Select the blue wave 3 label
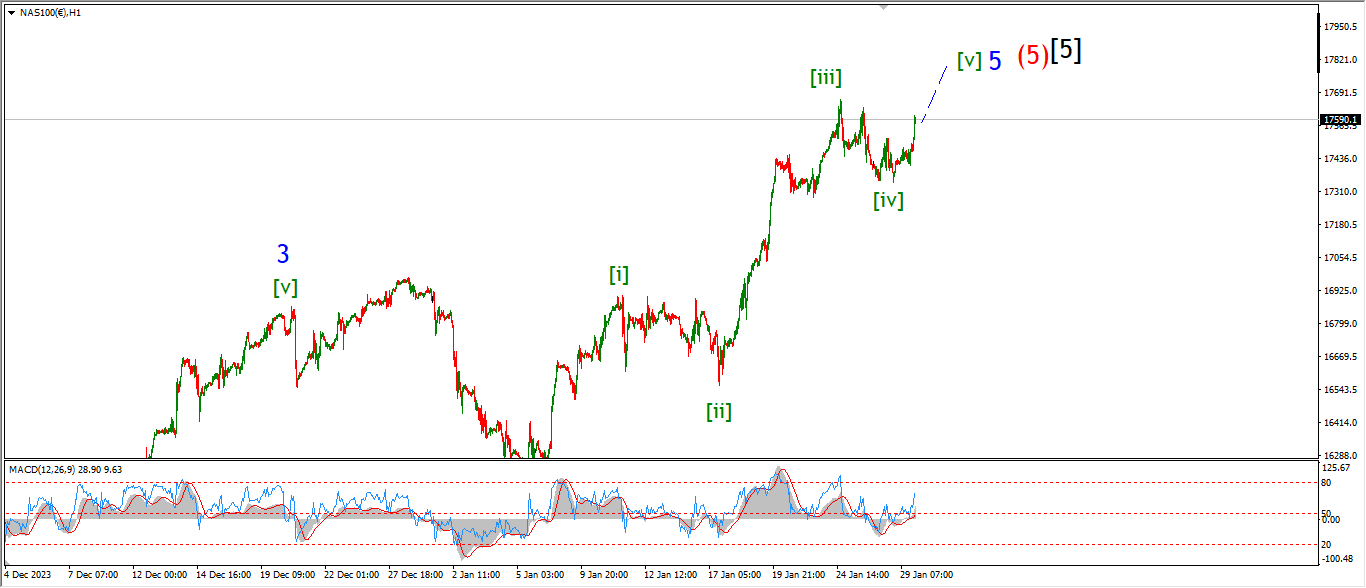 click(x=283, y=254)
